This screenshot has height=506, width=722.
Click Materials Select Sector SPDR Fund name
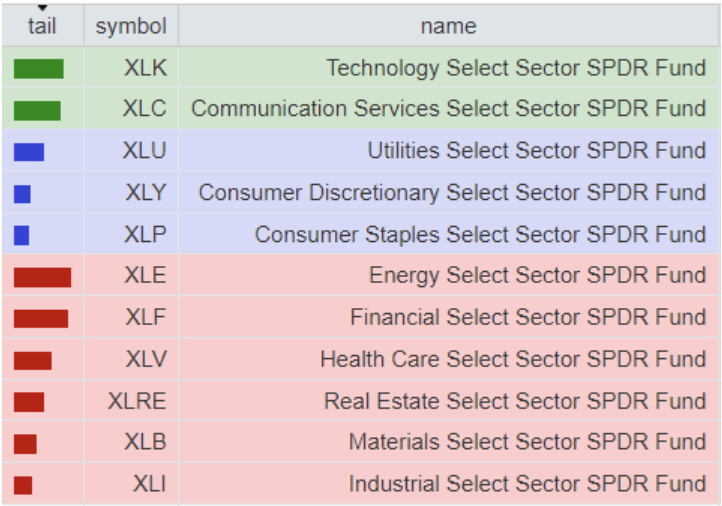(527, 442)
